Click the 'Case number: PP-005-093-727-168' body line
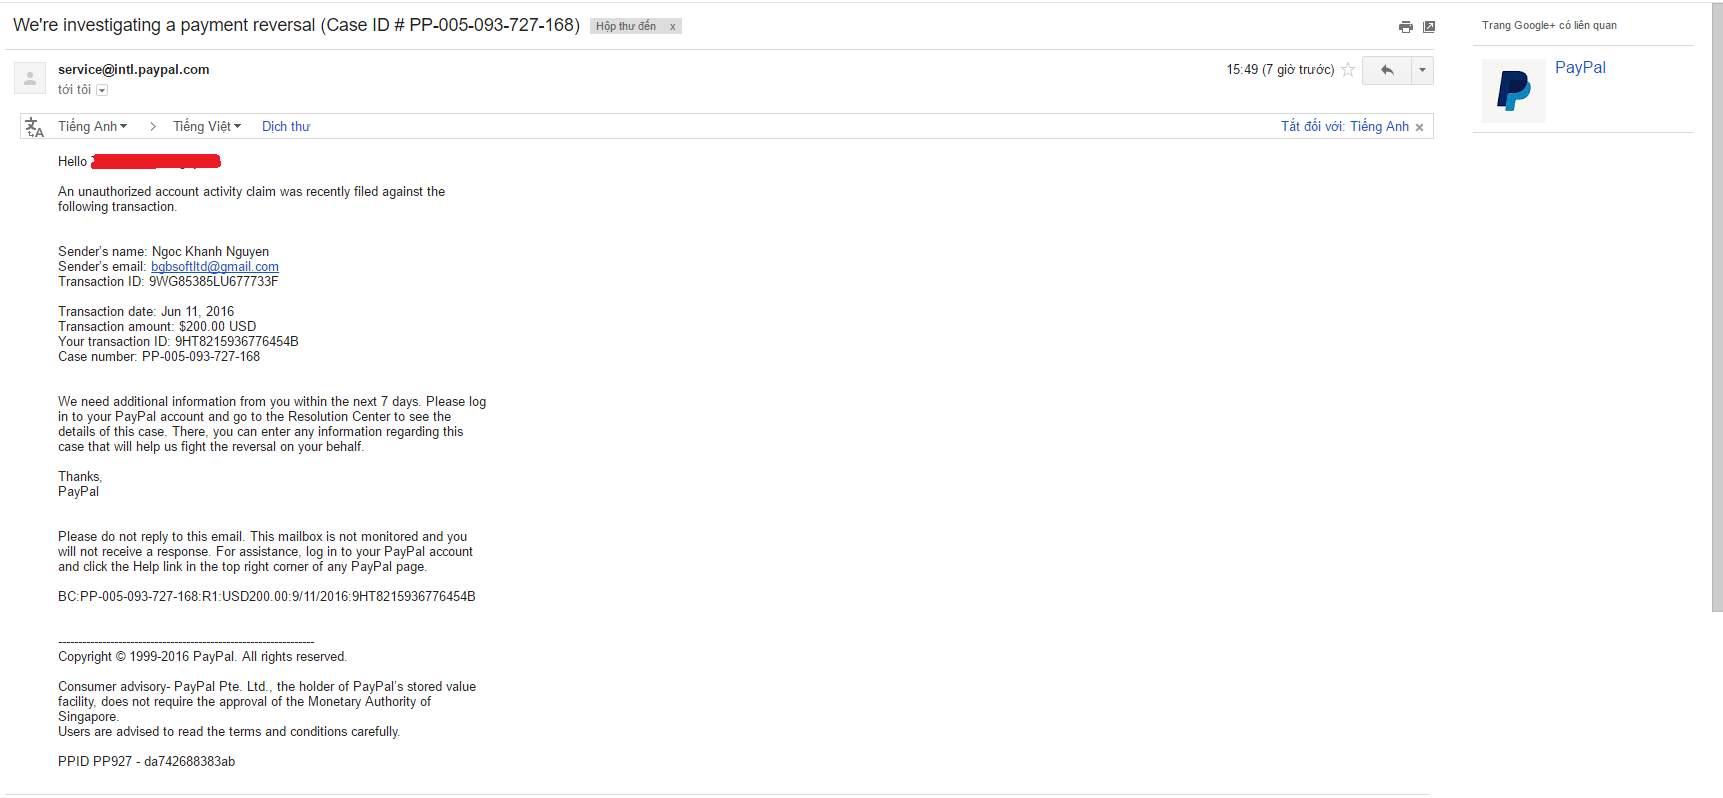The width and height of the screenshot is (1723, 798). point(159,357)
